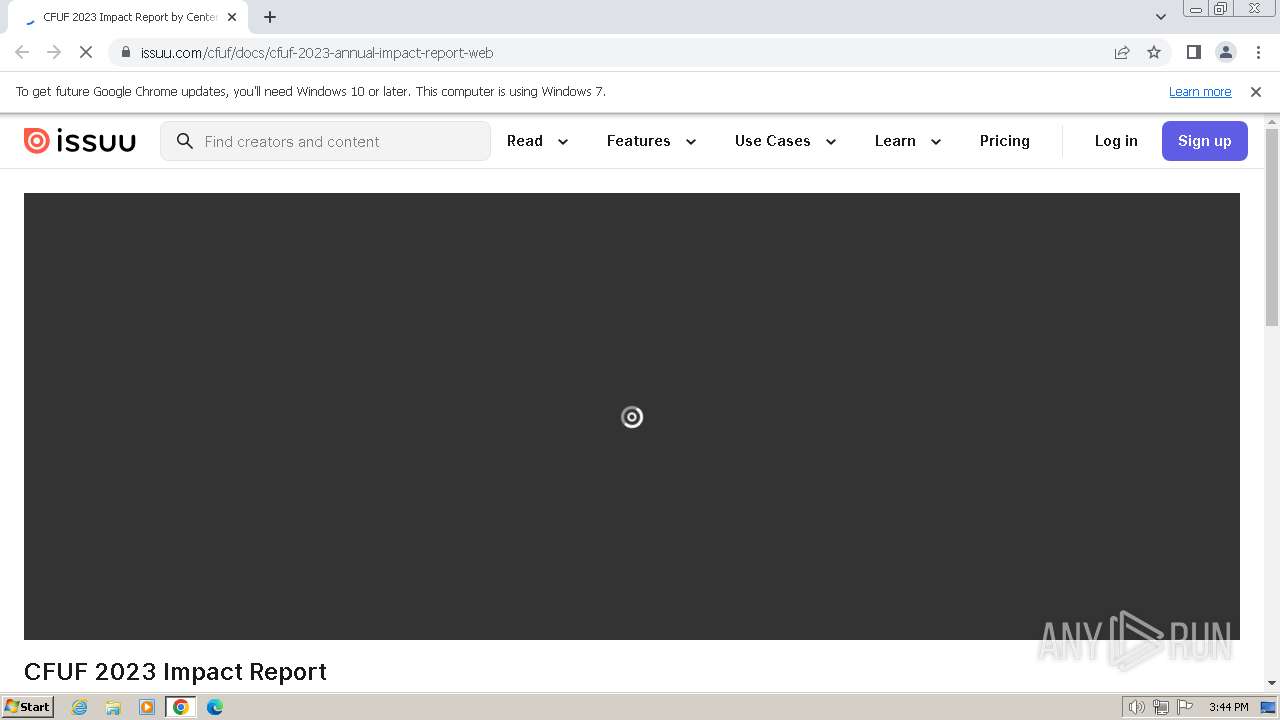Open the tab search dropdown

1160,17
